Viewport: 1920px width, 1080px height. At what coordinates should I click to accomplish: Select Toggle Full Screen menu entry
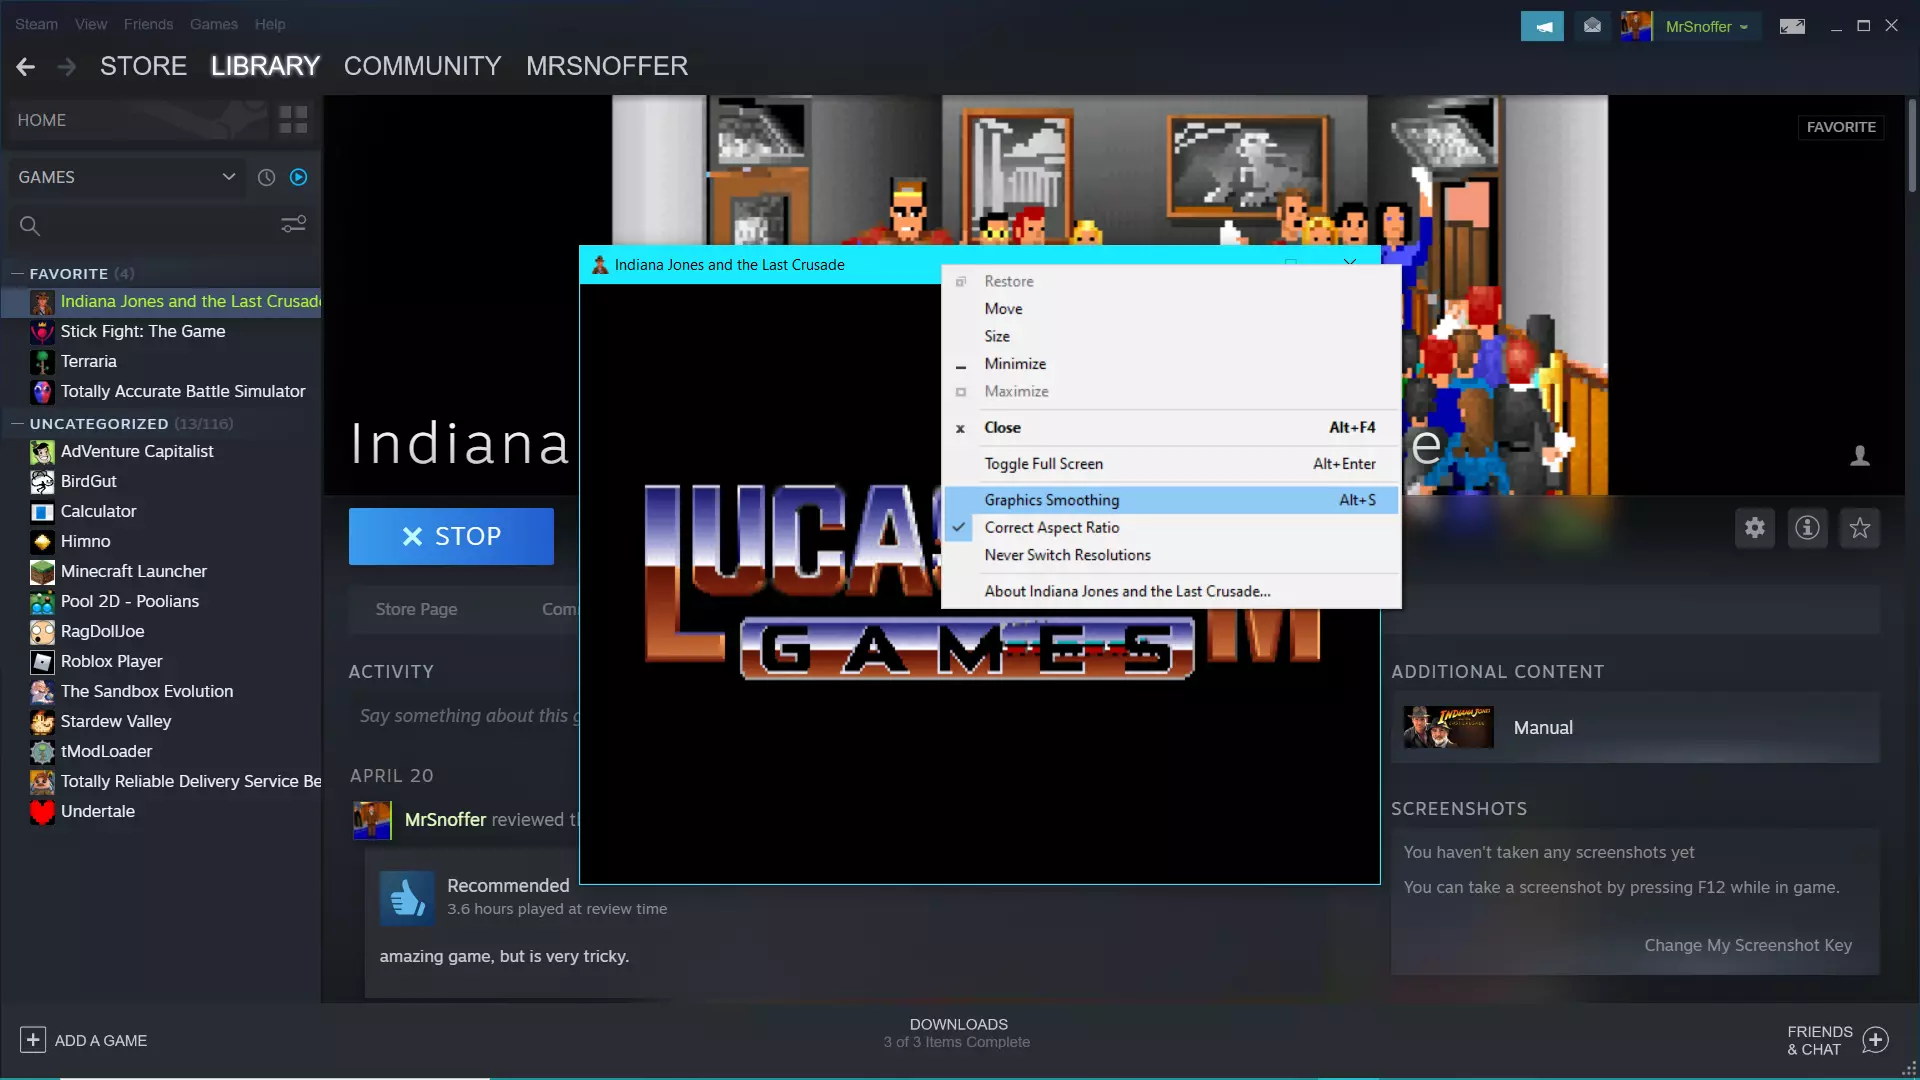(x=1043, y=464)
